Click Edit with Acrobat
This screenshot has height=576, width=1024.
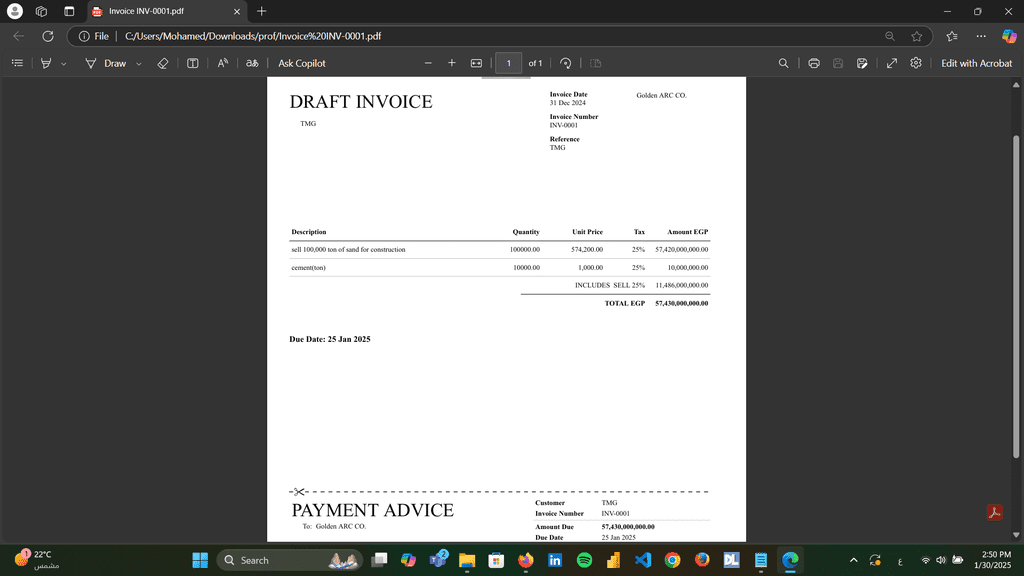(976, 63)
